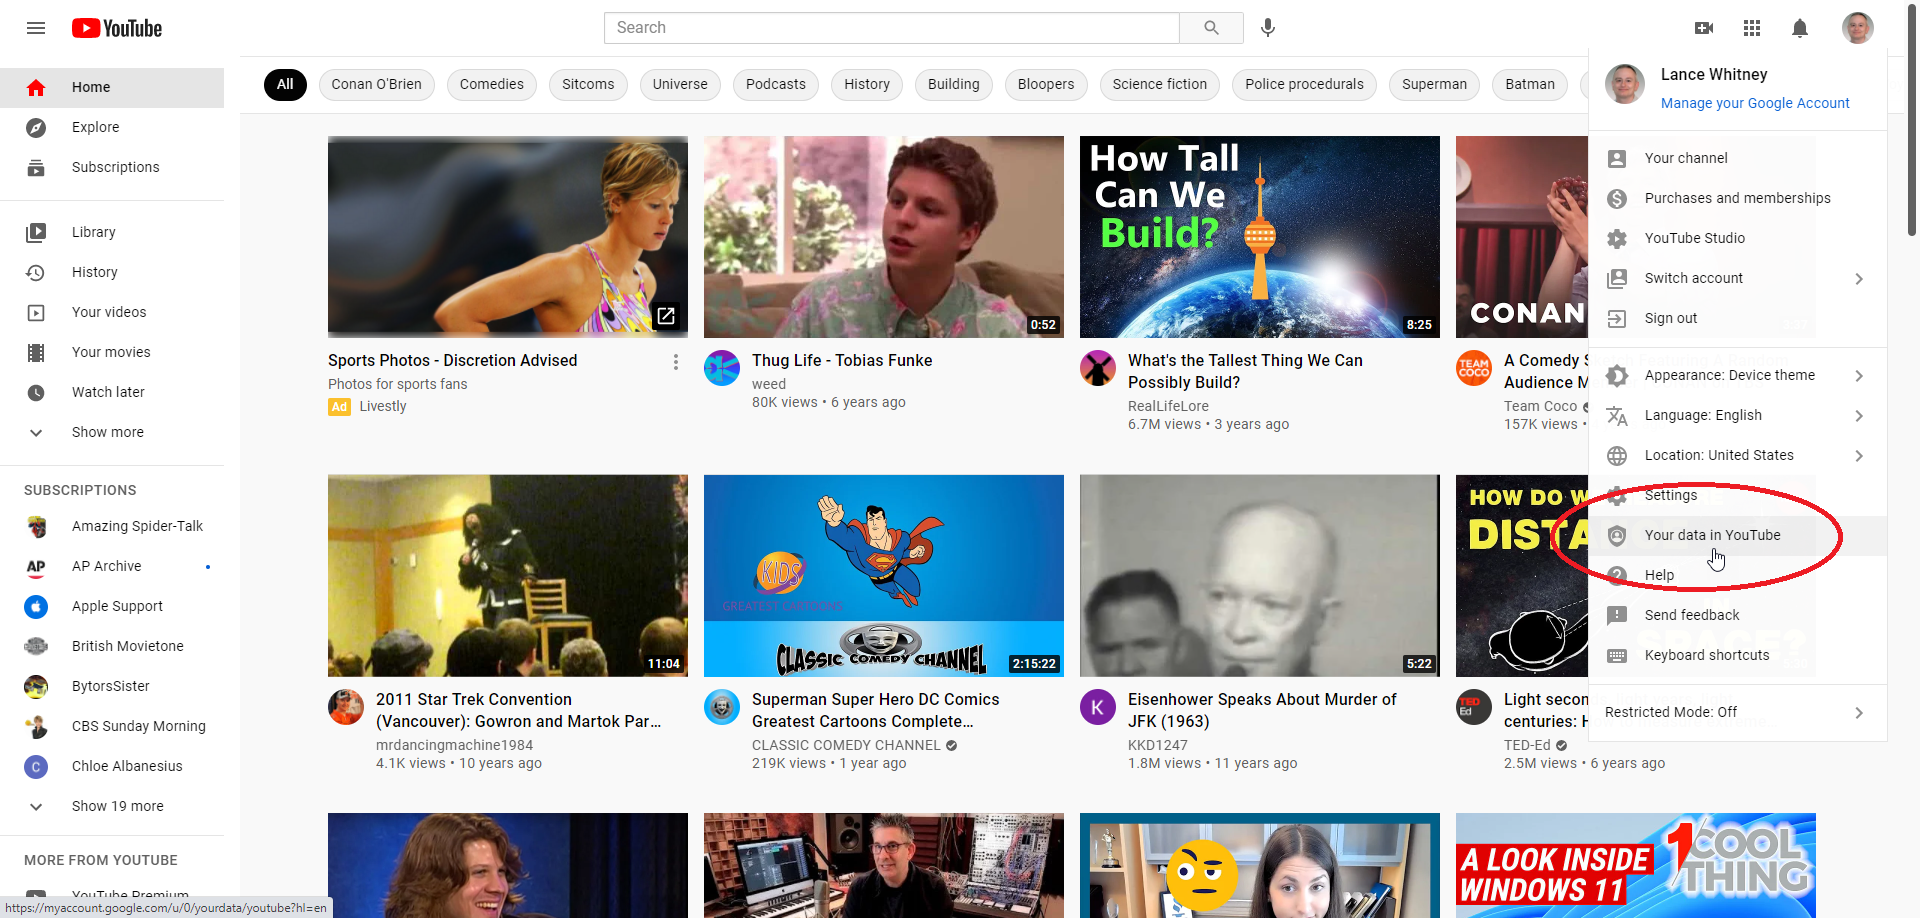
Task: Open the Apple Support subscription
Action: pos(112,606)
